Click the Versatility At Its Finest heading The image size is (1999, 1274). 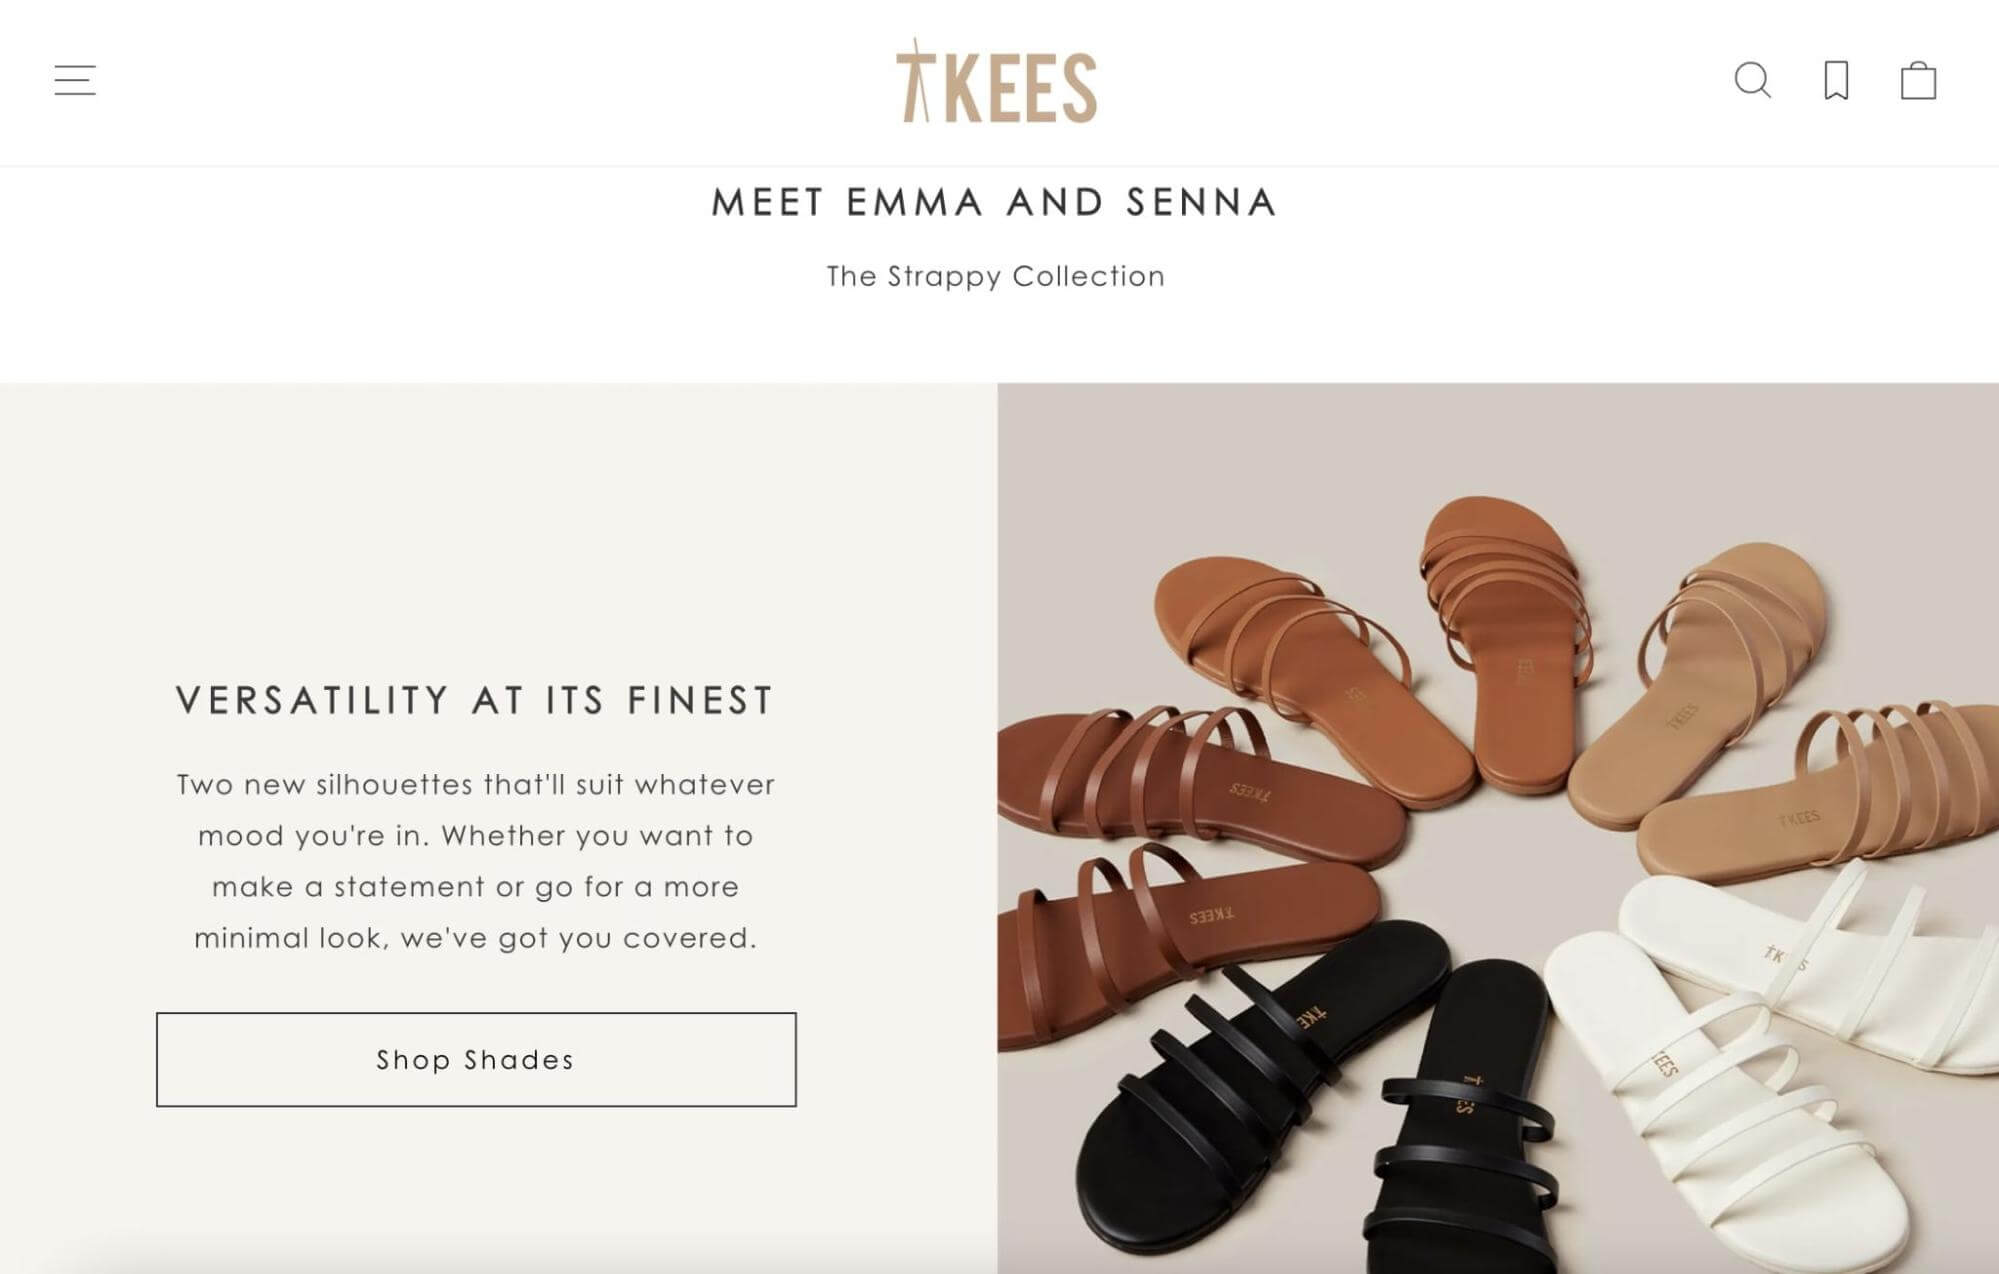click(x=476, y=700)
